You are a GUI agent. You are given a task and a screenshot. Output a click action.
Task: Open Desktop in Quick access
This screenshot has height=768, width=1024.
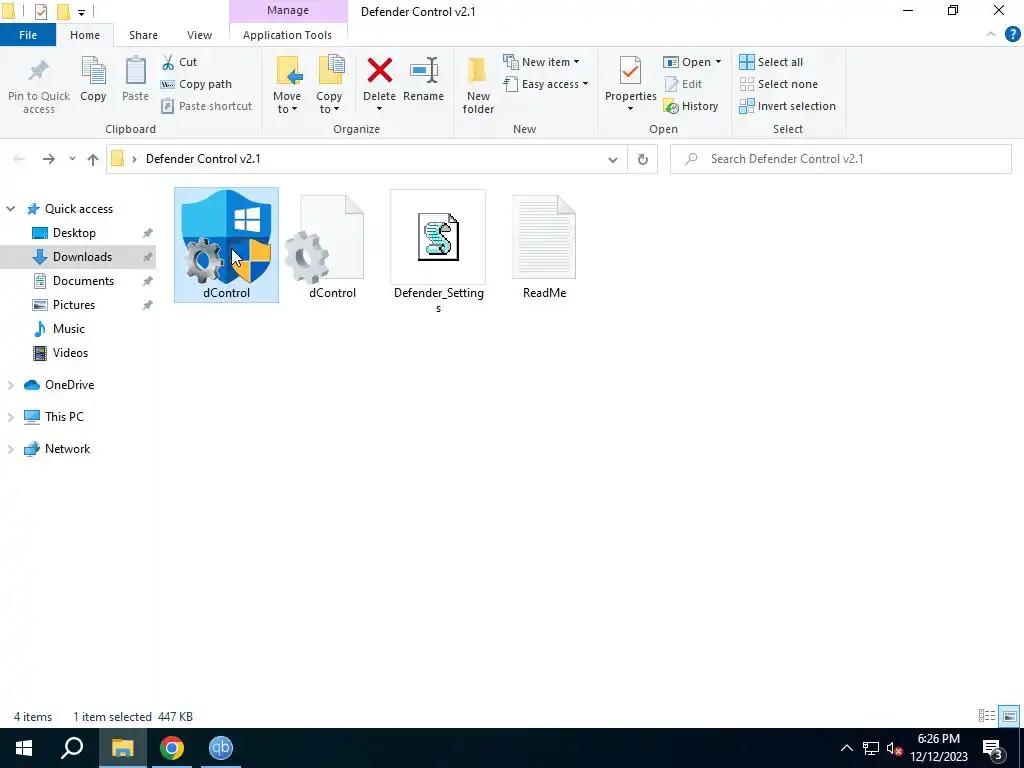pos(74,233)
